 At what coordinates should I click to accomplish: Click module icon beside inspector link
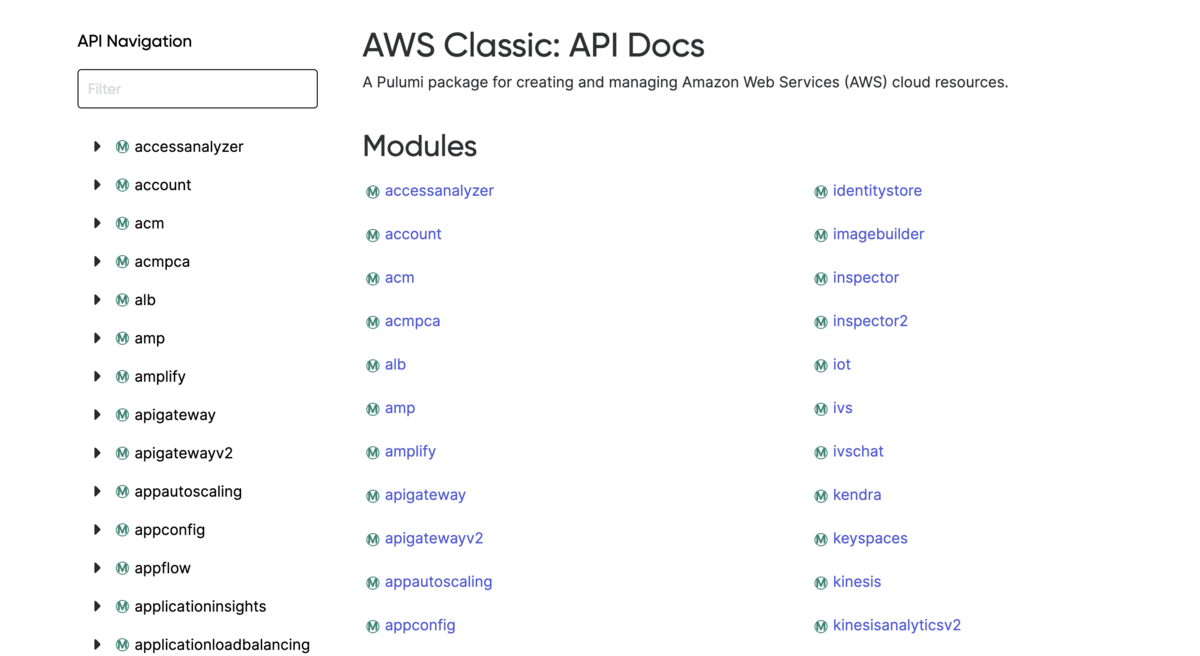point(820,279)
